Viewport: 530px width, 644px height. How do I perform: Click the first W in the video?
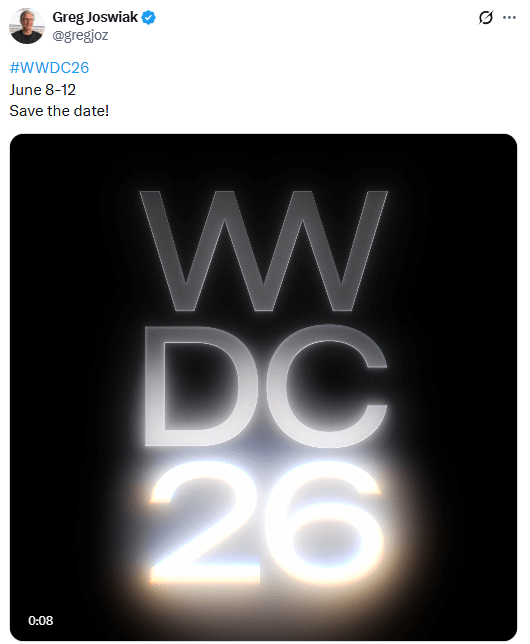[201, 251]
